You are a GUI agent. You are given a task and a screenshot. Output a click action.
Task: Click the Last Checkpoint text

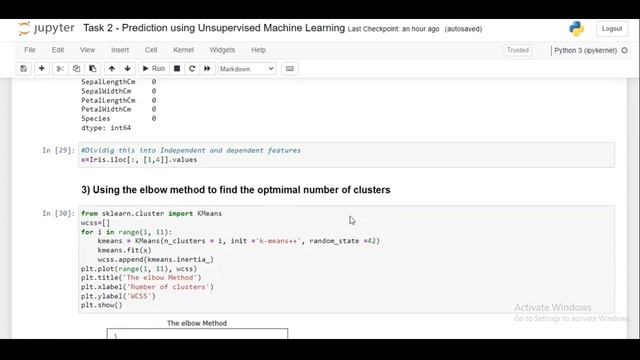[393, 29]
